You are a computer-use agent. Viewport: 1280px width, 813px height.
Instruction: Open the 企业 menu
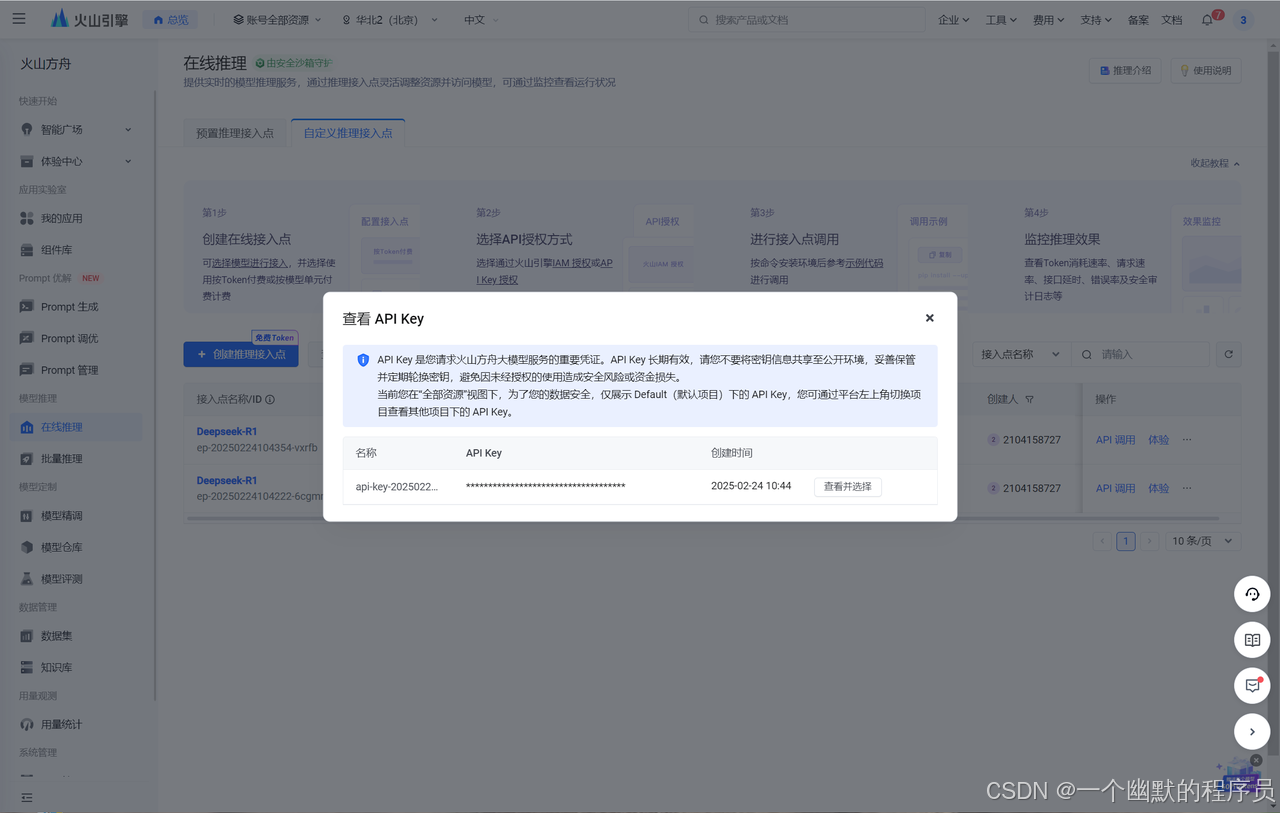(954, 20)
